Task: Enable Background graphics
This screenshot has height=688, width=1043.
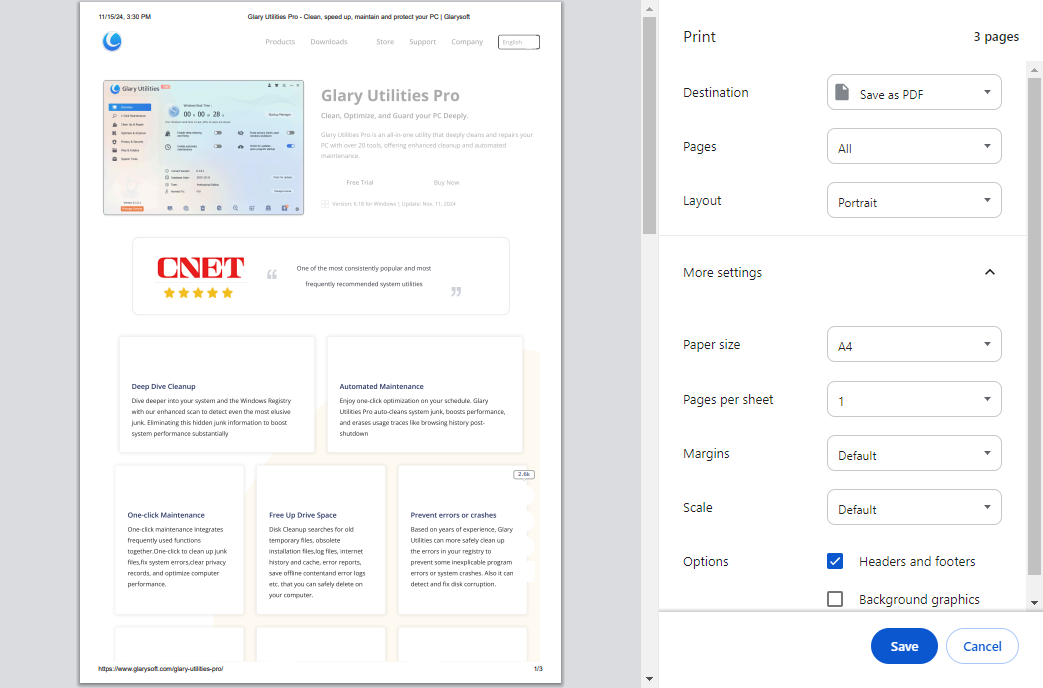Action: pyautogui.click(x=835, y=598)
